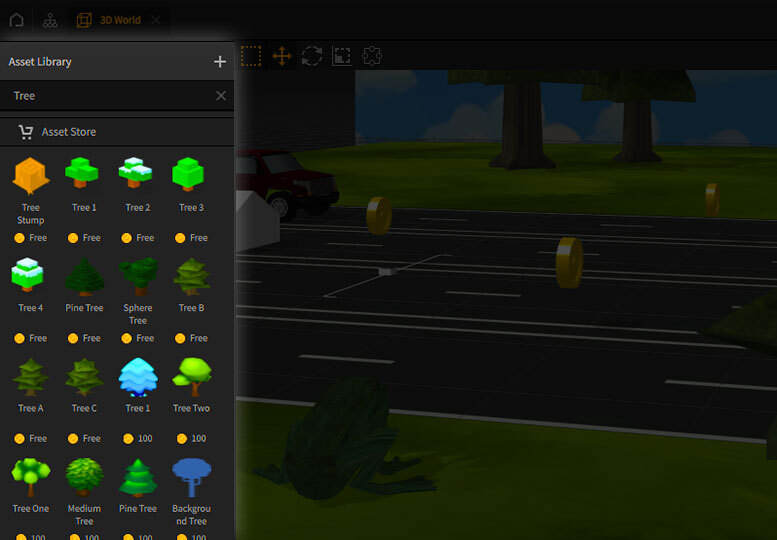
Task: Close the 3D World tab
Action: coord(155,20)
